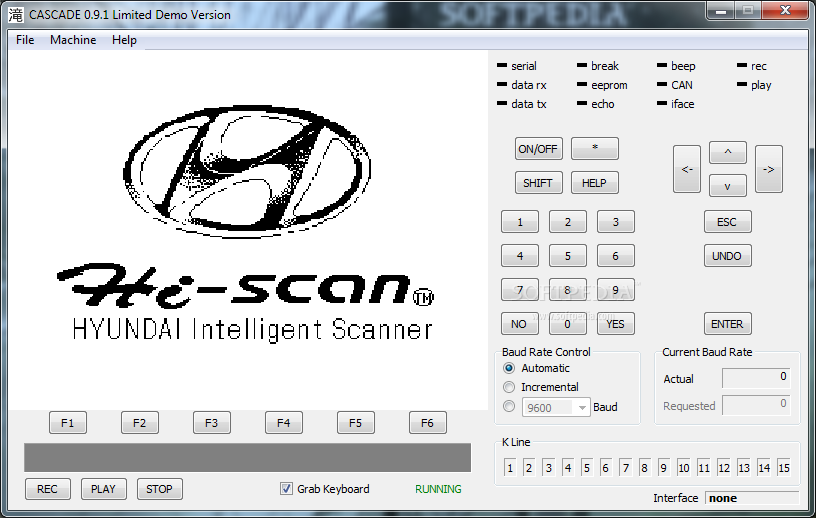This screenshot has width=816, height=518.
Task: Click keypad digit 8
Action: [568, 290]
